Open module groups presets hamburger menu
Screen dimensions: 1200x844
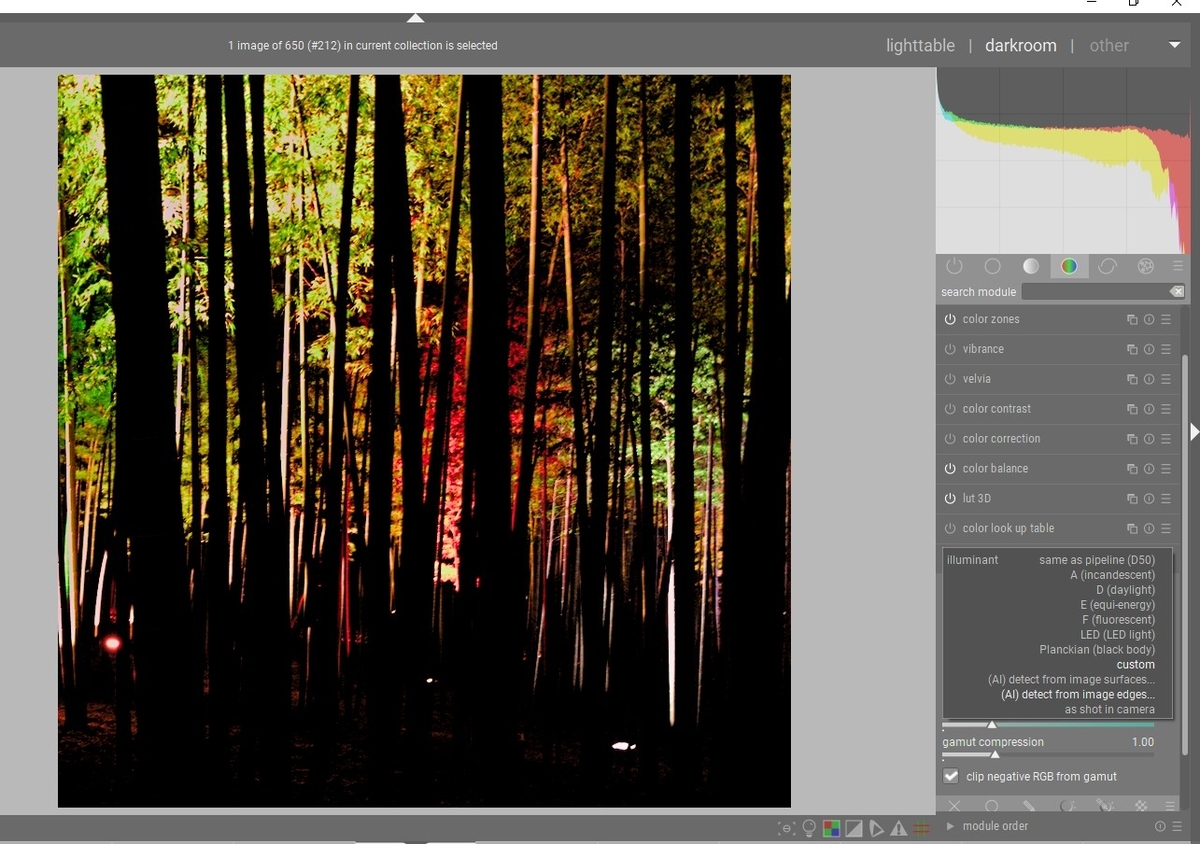(1178, 266)
